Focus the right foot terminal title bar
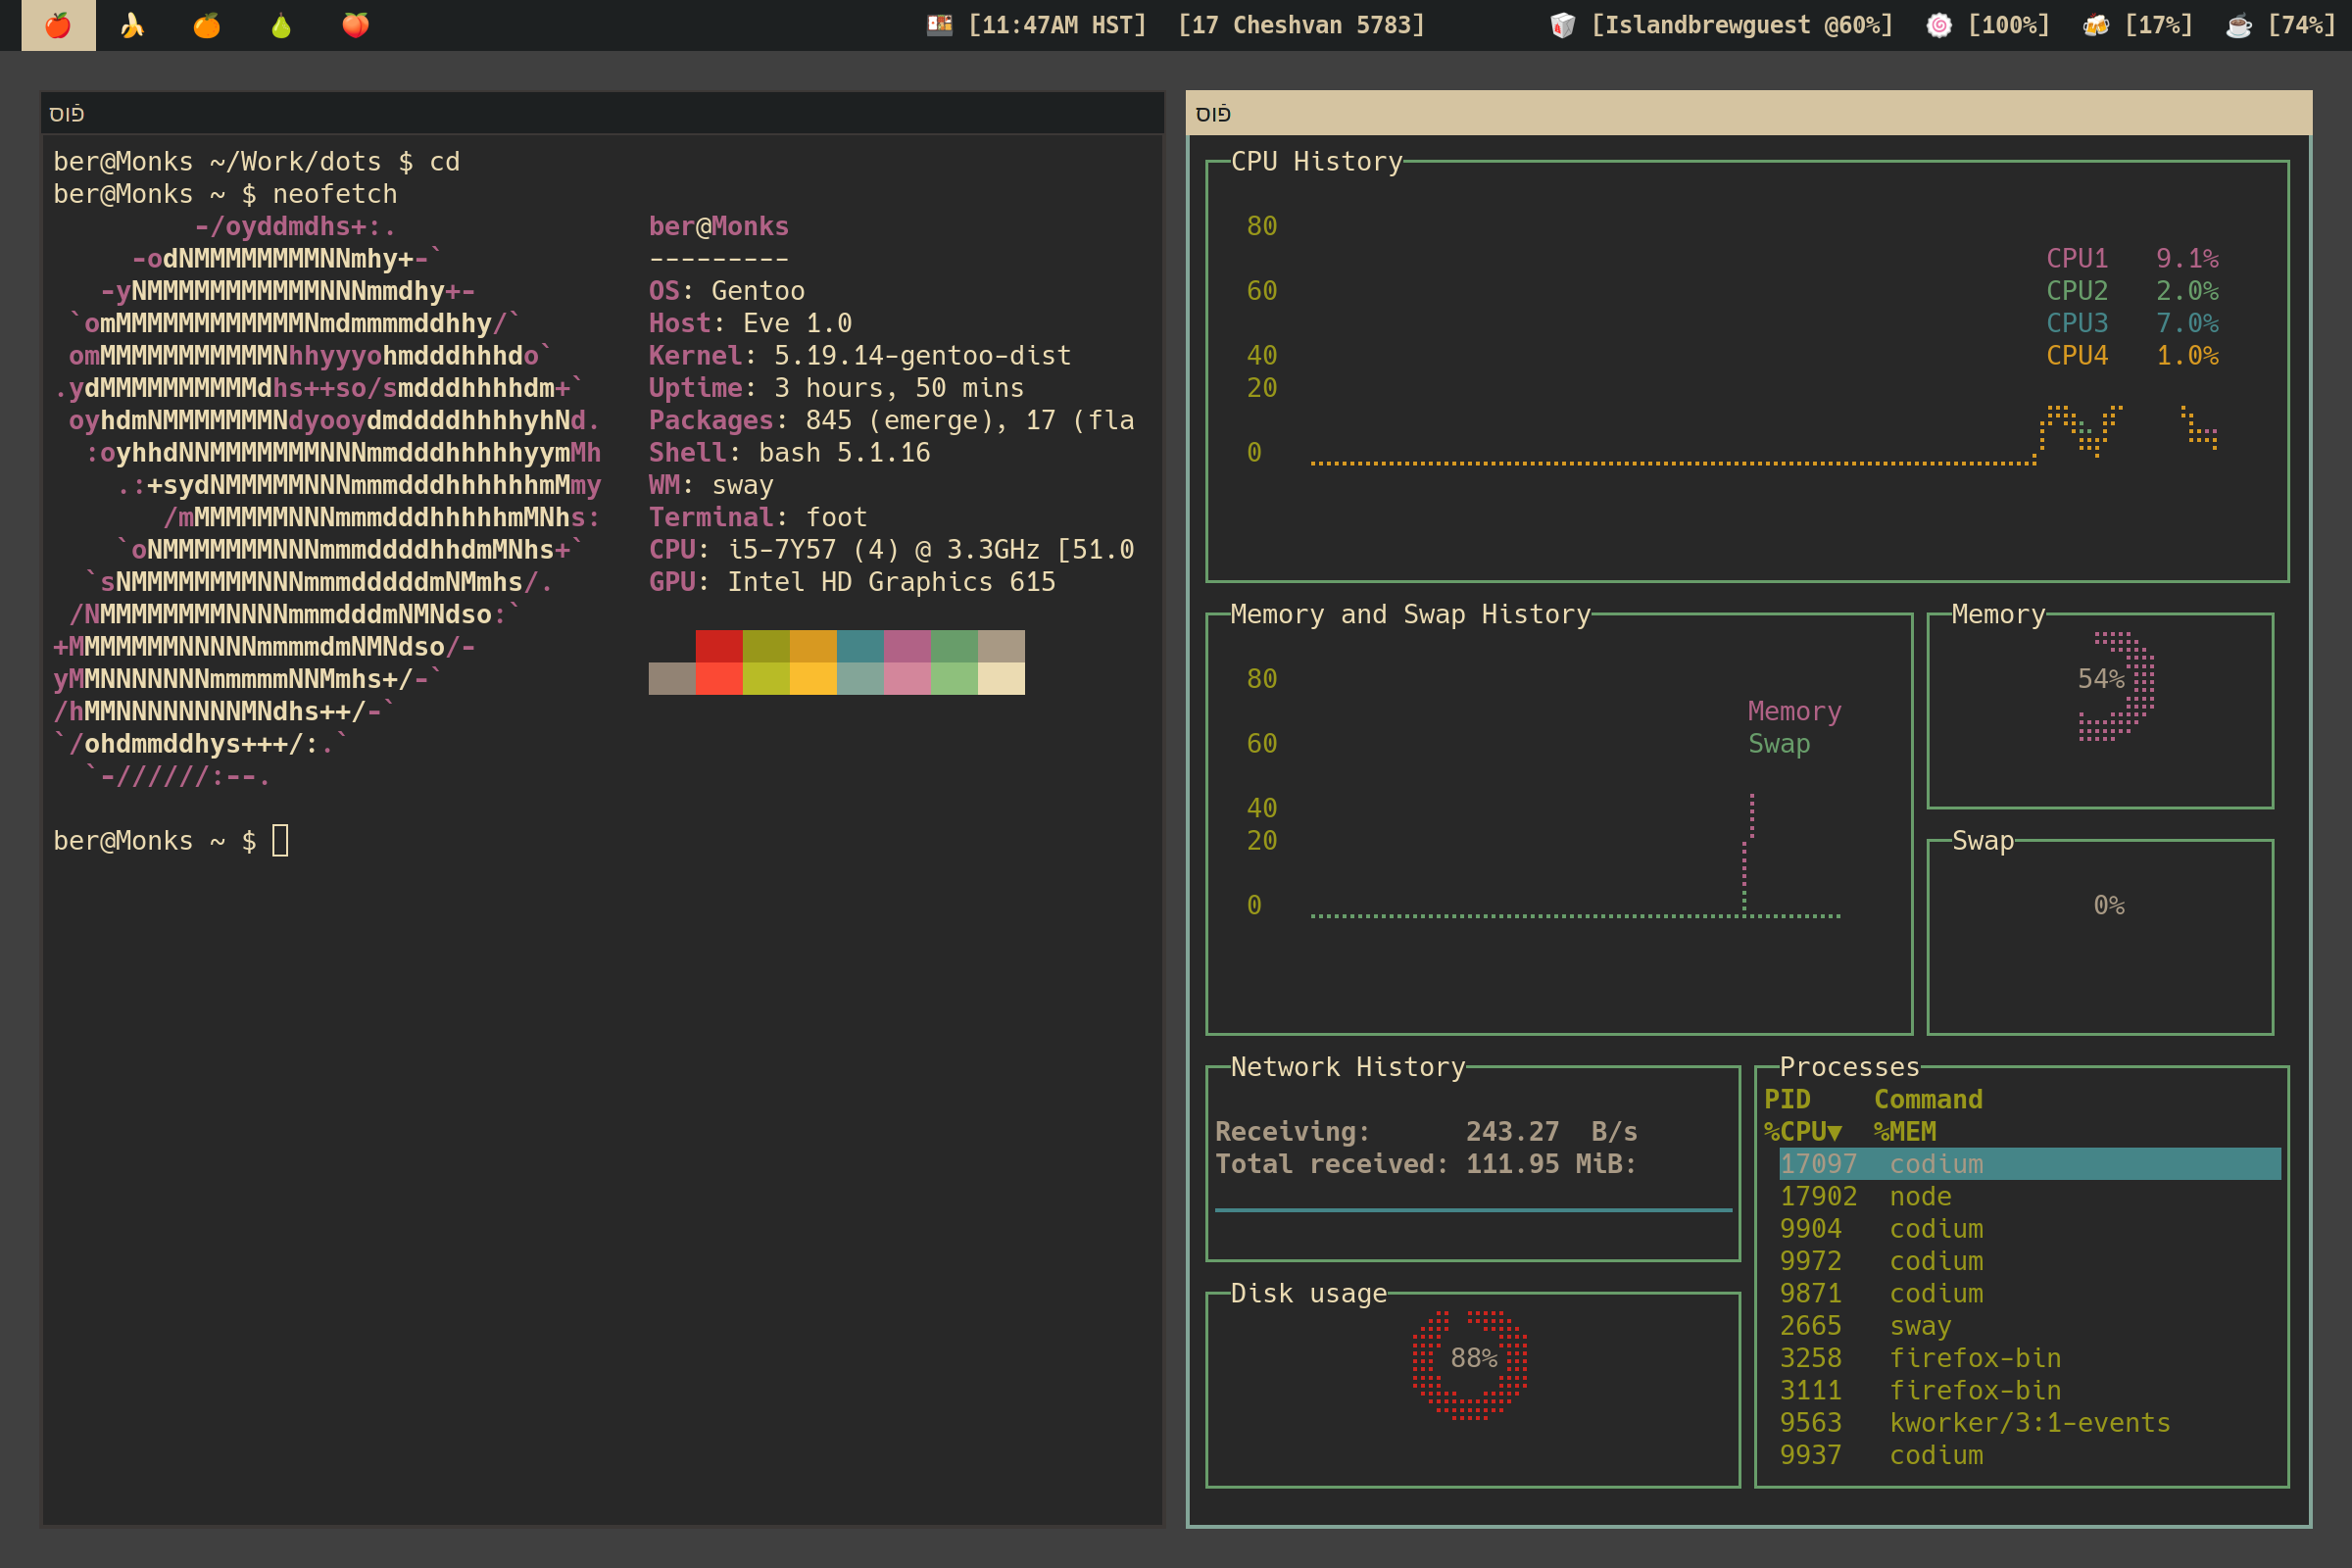The height and width of the screenshot is (1568, 2352). (1749, 113)
